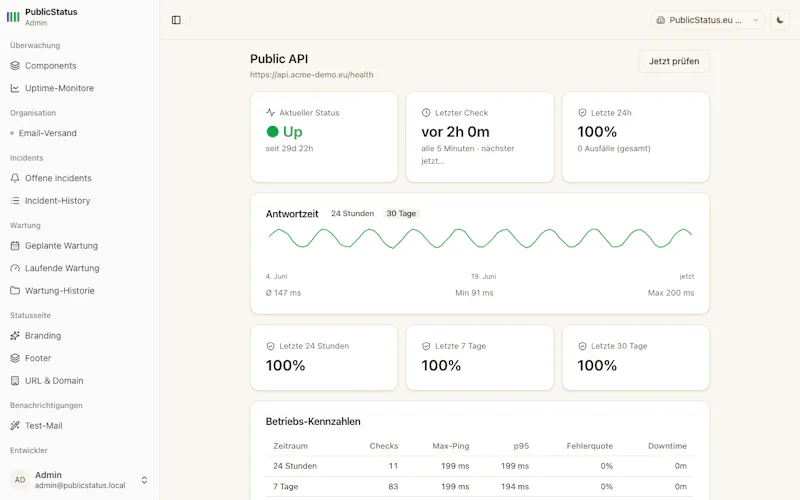Click the Antwortzeit response time graph

(x=480, y=238)
